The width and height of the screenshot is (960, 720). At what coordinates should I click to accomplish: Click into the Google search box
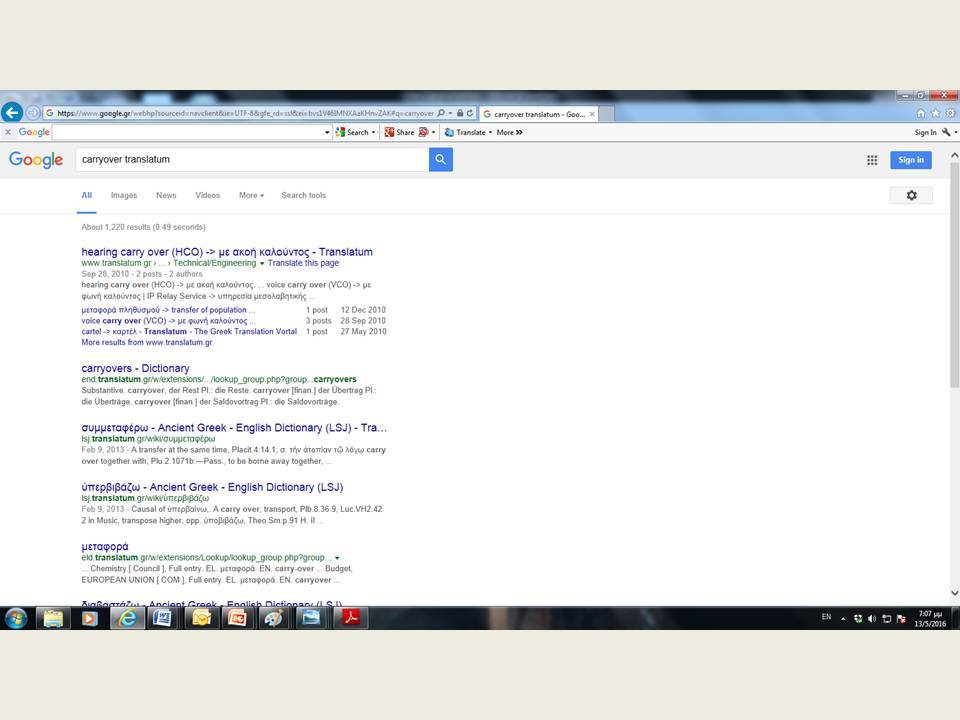point(252,160)
